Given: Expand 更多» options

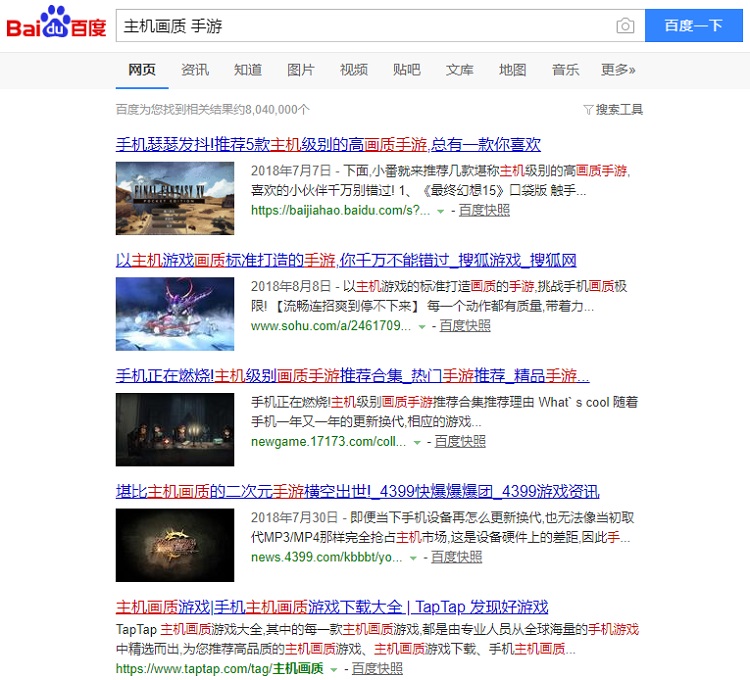Looking at the screenshot, I should pos(618,70).
